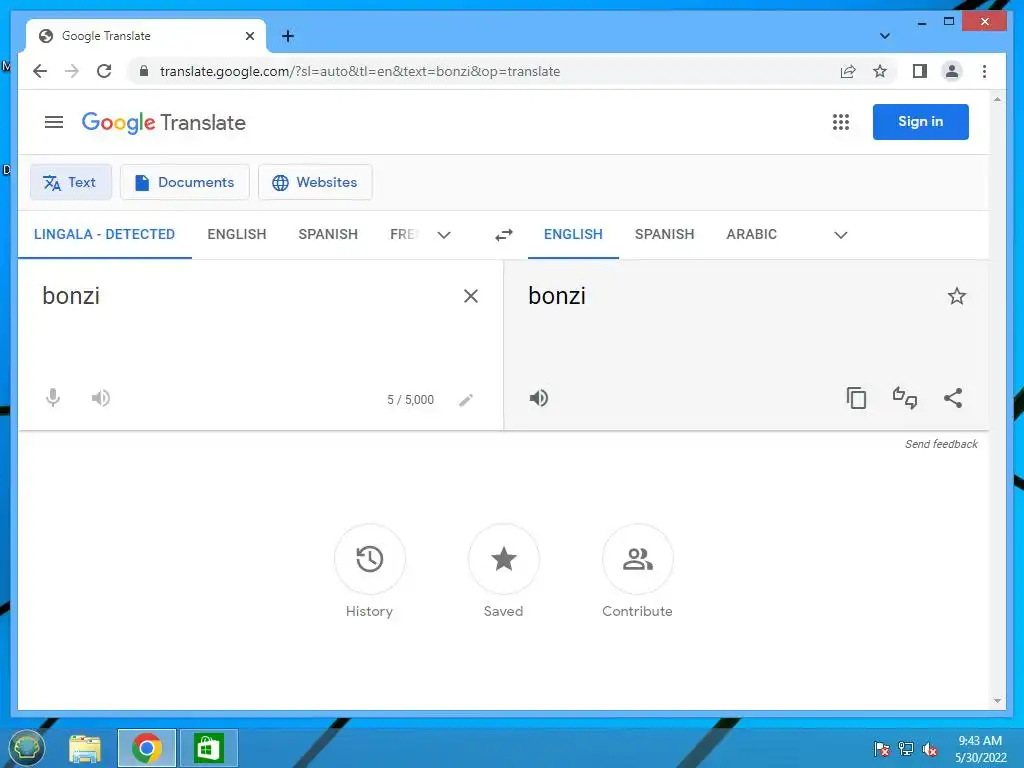The width and height of the screenshot is (1024, 768).
Task: Click the translated word bonzi
Action: pyautogui.click(x=557, y=296)
